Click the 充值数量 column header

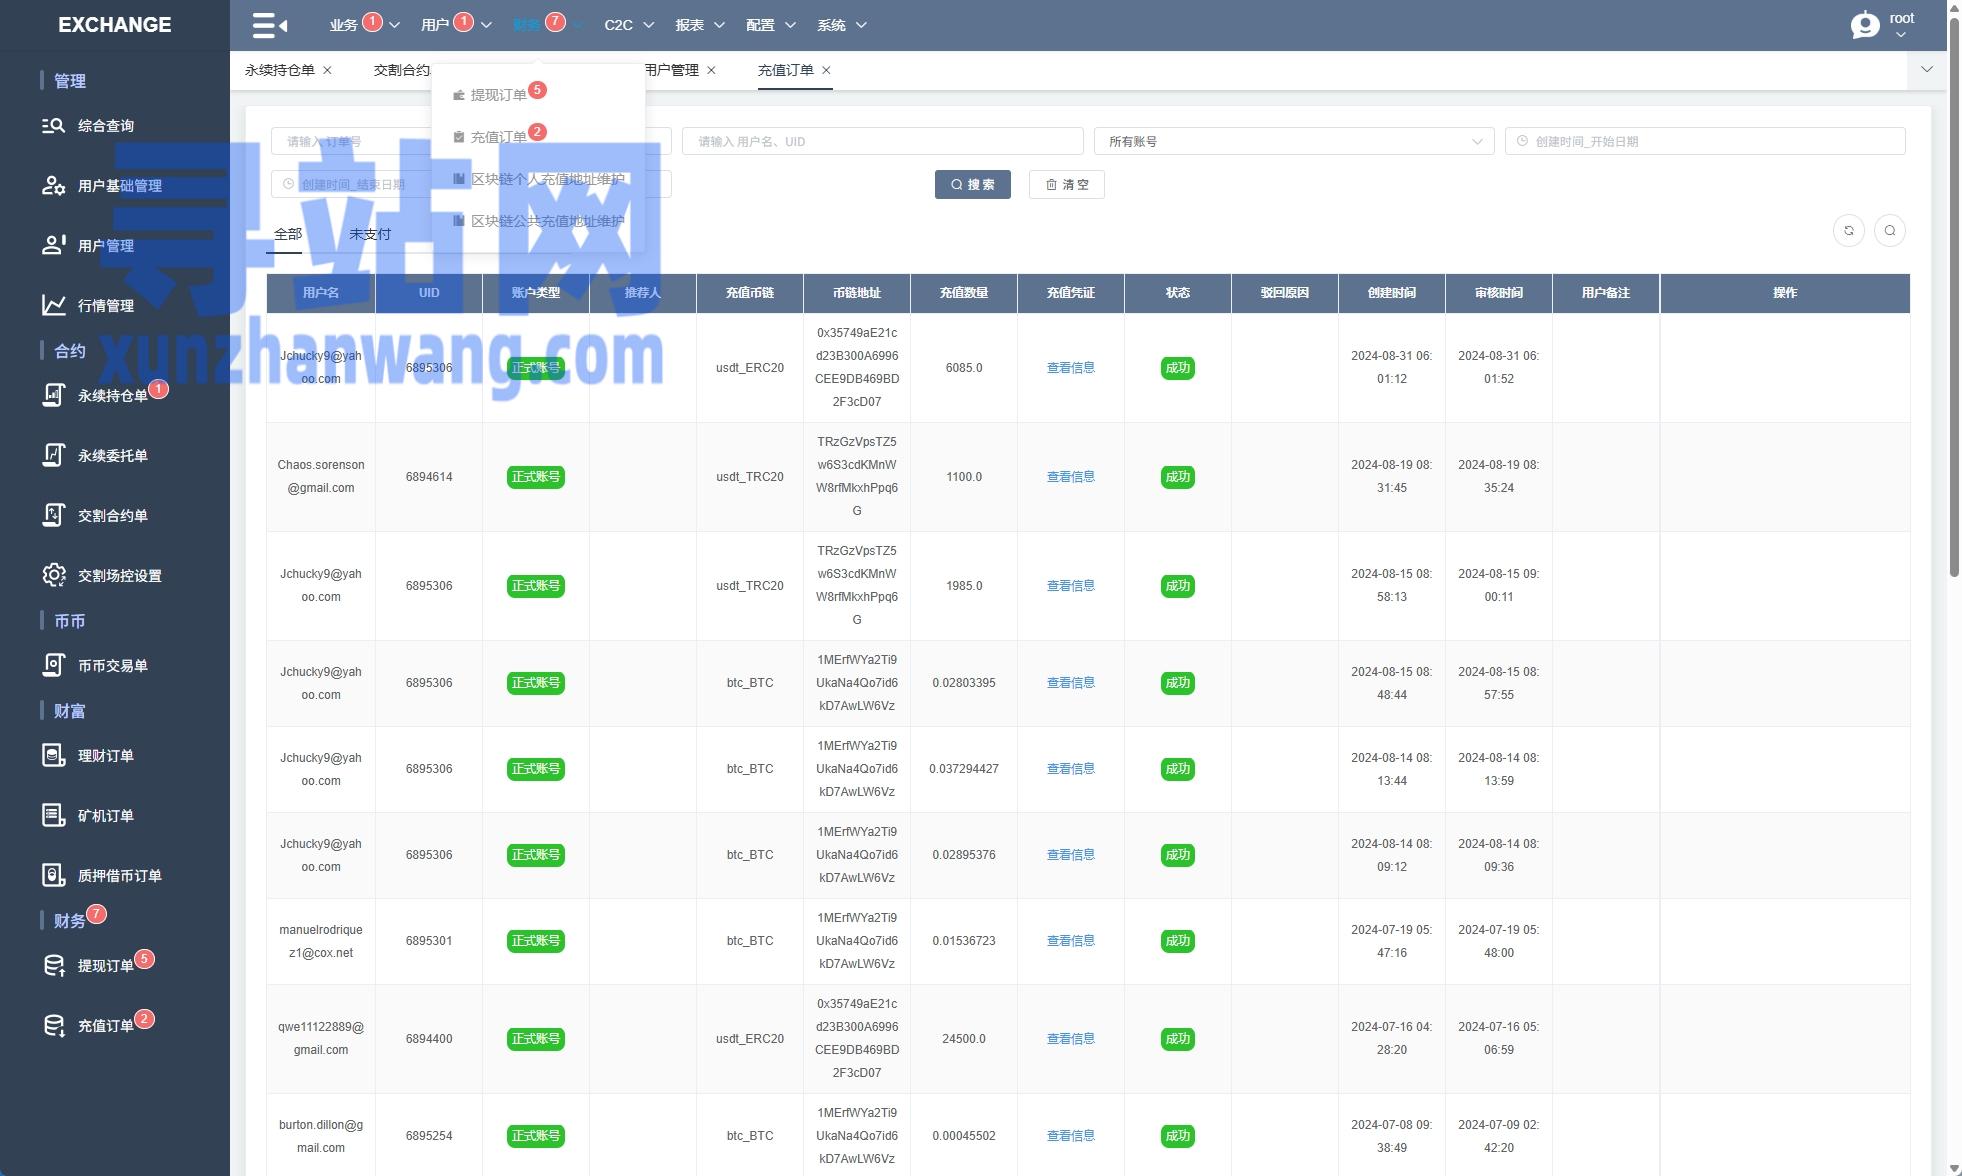pos(964,293)
